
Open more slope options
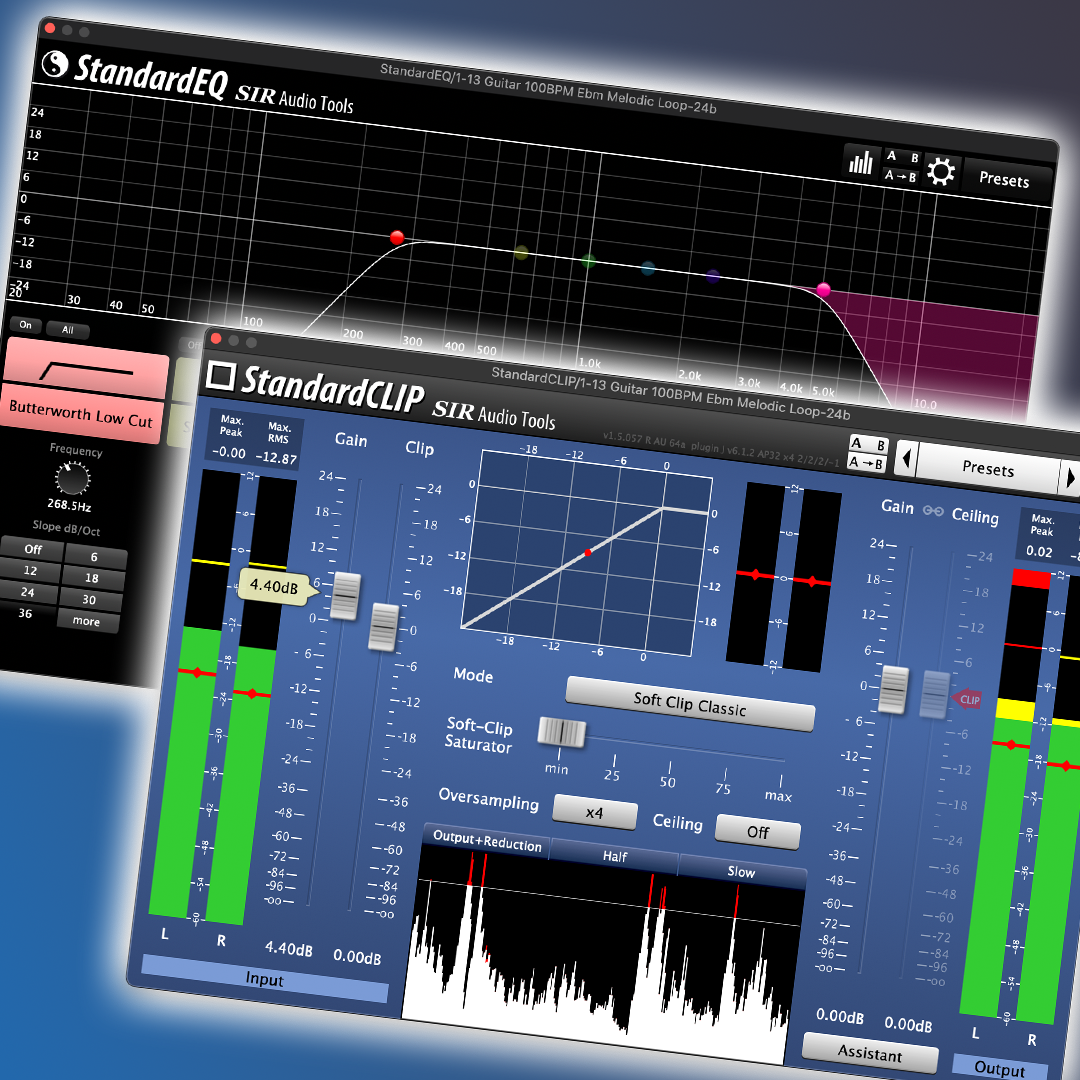click(86, 621)
